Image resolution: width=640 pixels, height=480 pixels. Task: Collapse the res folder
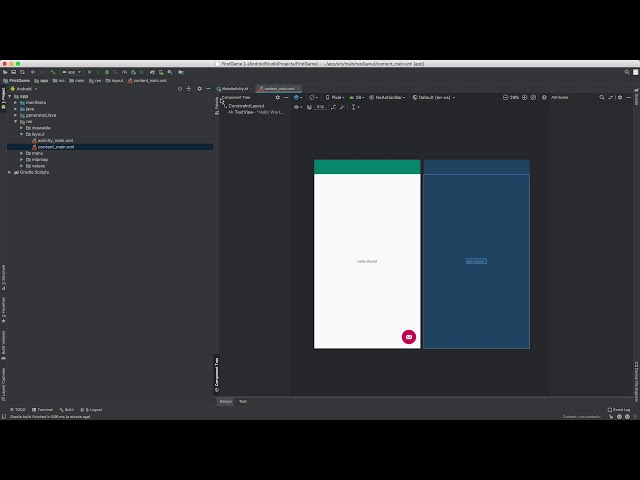16,122
